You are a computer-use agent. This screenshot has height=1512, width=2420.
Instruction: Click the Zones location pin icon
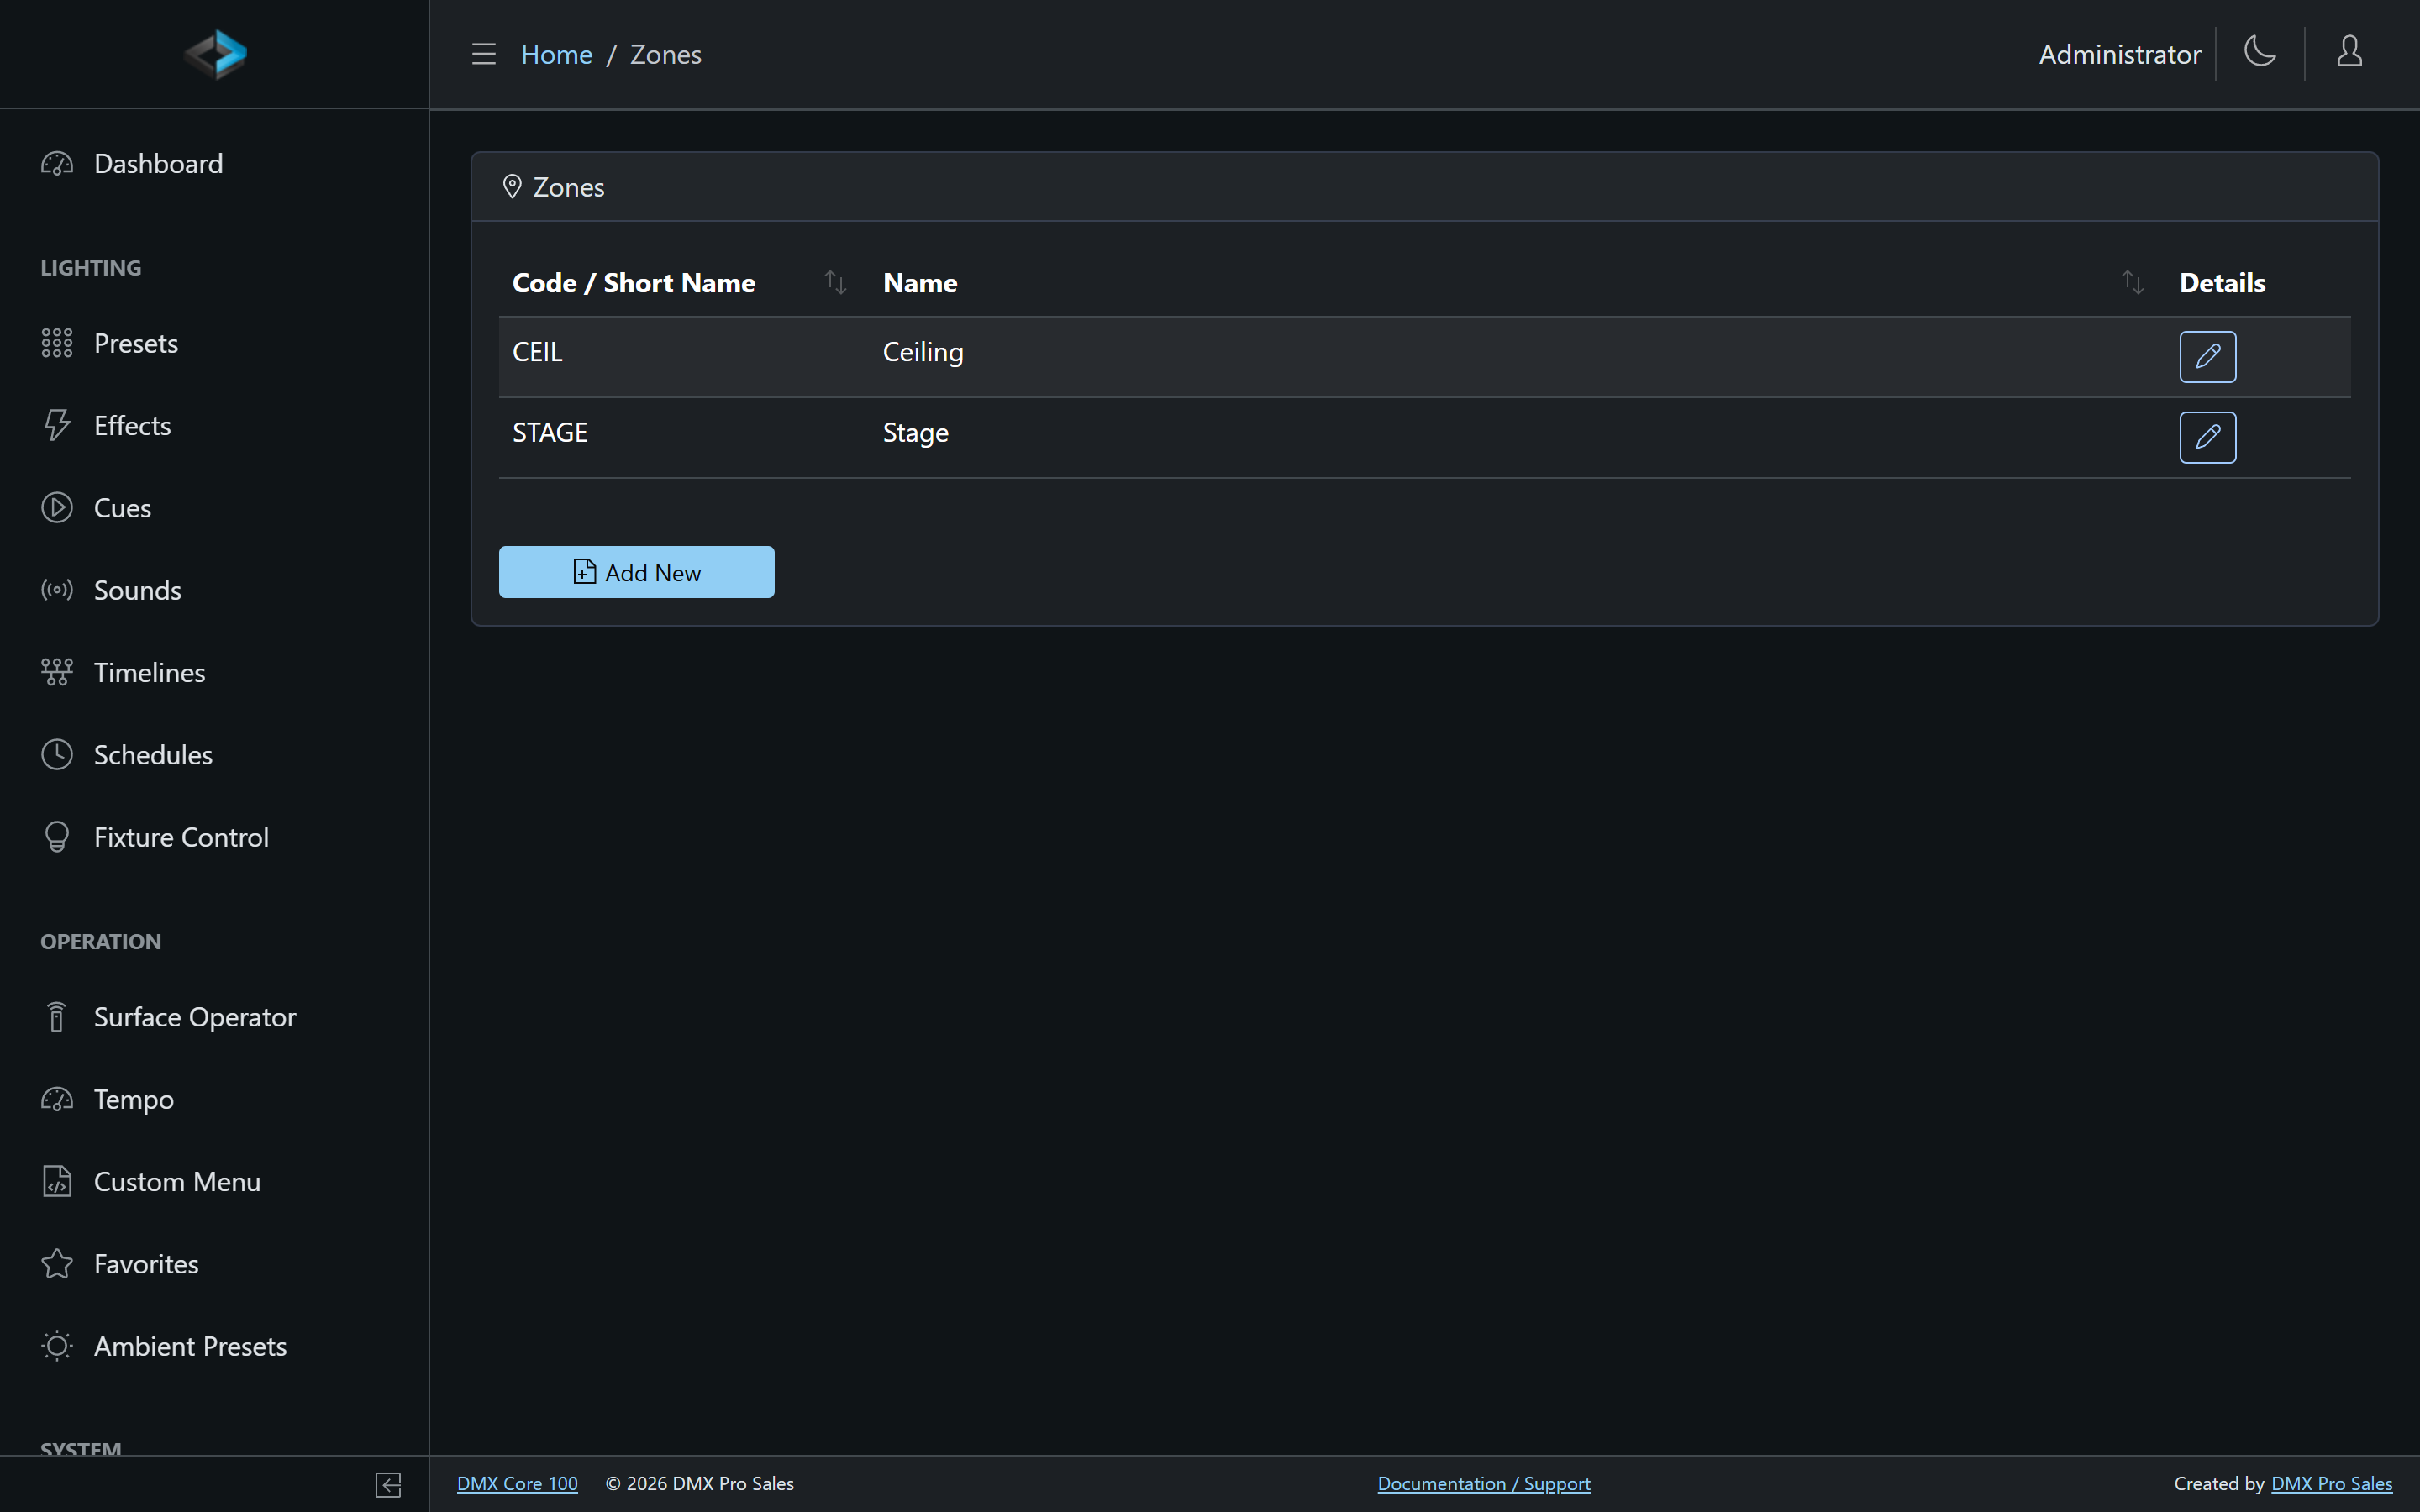[512, 187]
